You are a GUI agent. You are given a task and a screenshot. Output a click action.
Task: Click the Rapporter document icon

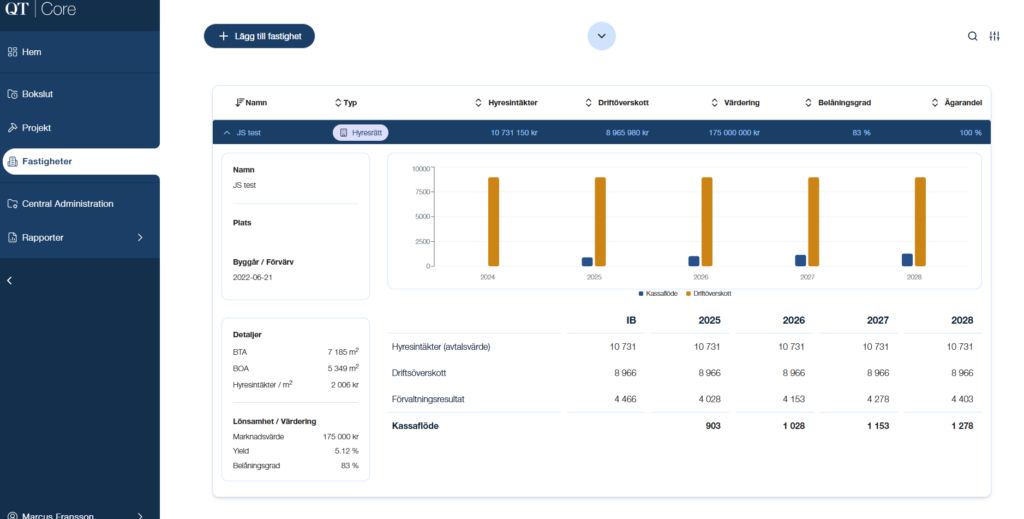pos(12,238)
